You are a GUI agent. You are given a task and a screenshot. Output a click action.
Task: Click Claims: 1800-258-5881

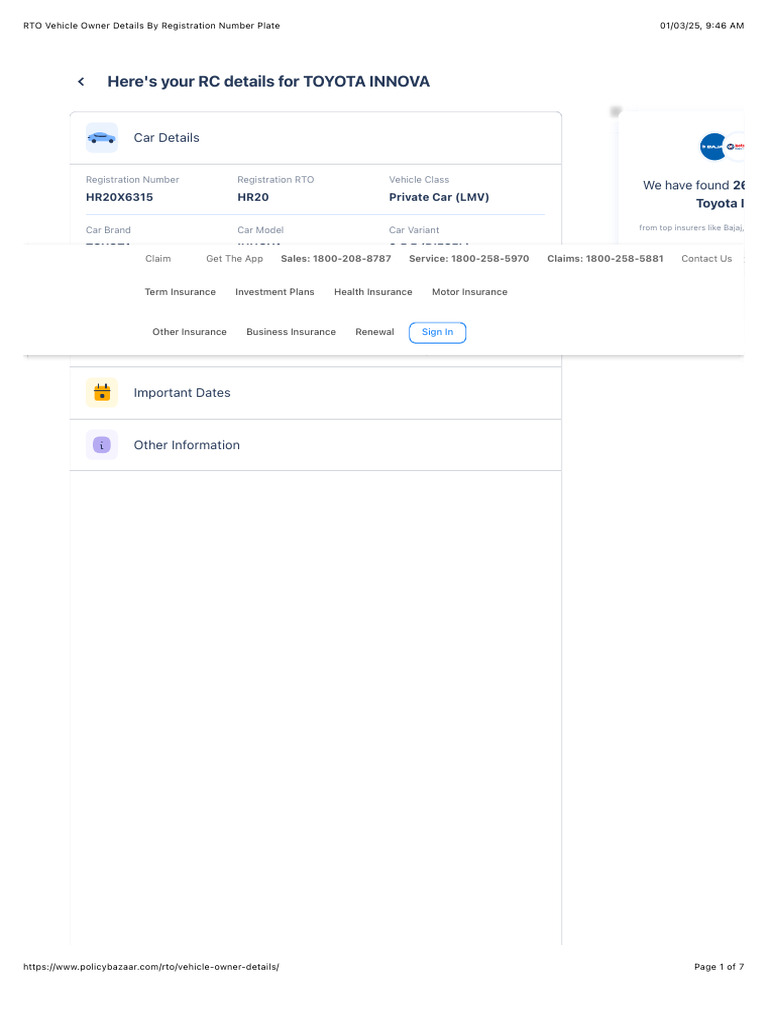coord(605,259)
